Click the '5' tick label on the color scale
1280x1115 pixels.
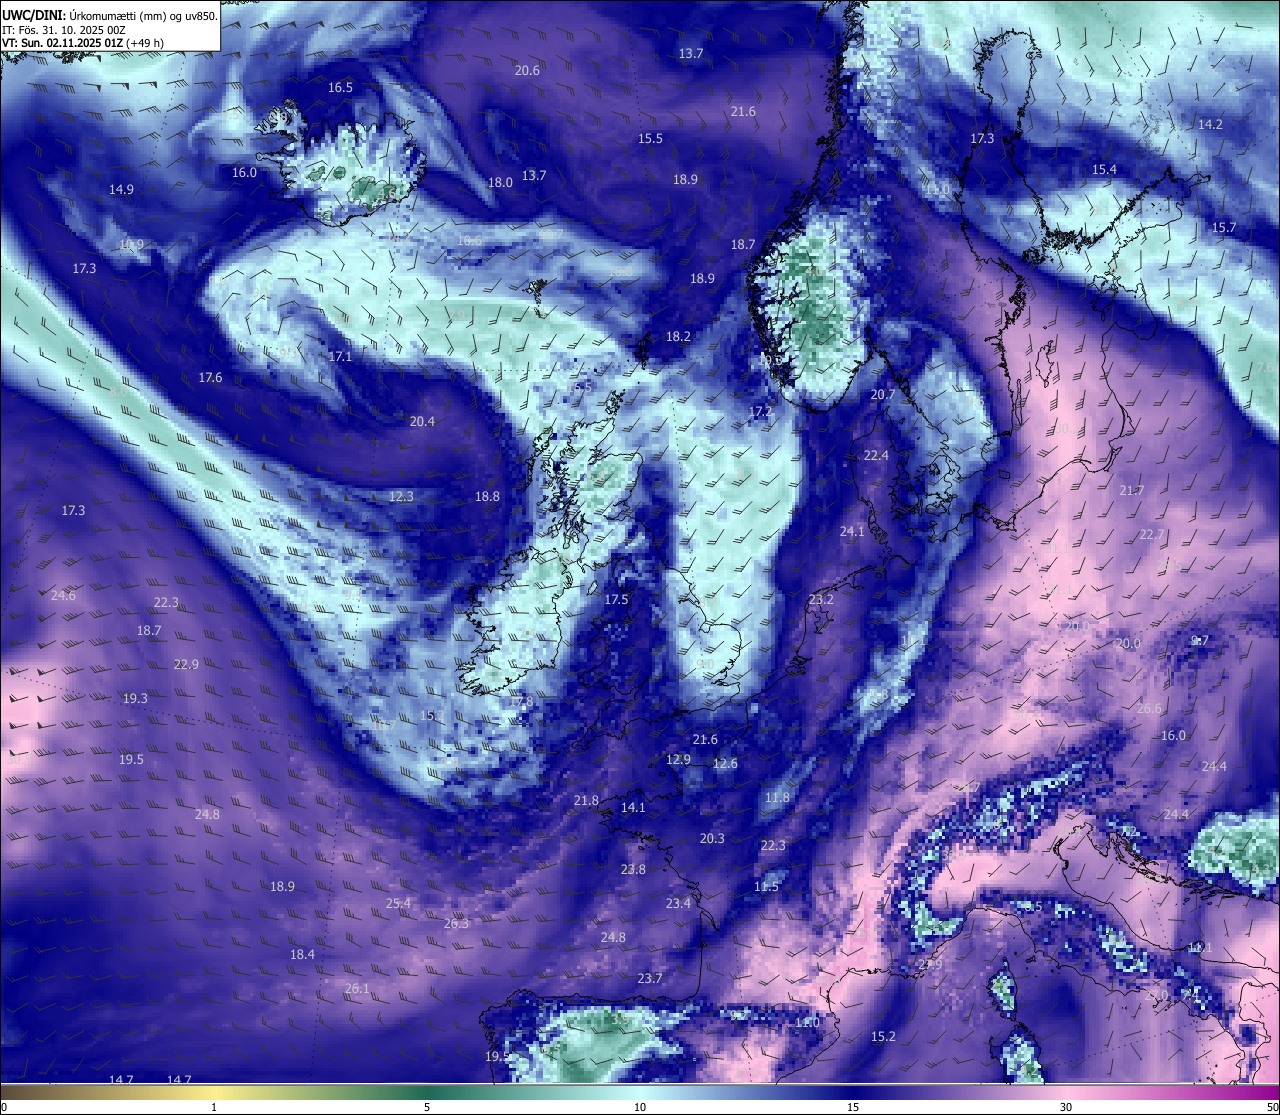(x=427, y=1107)
